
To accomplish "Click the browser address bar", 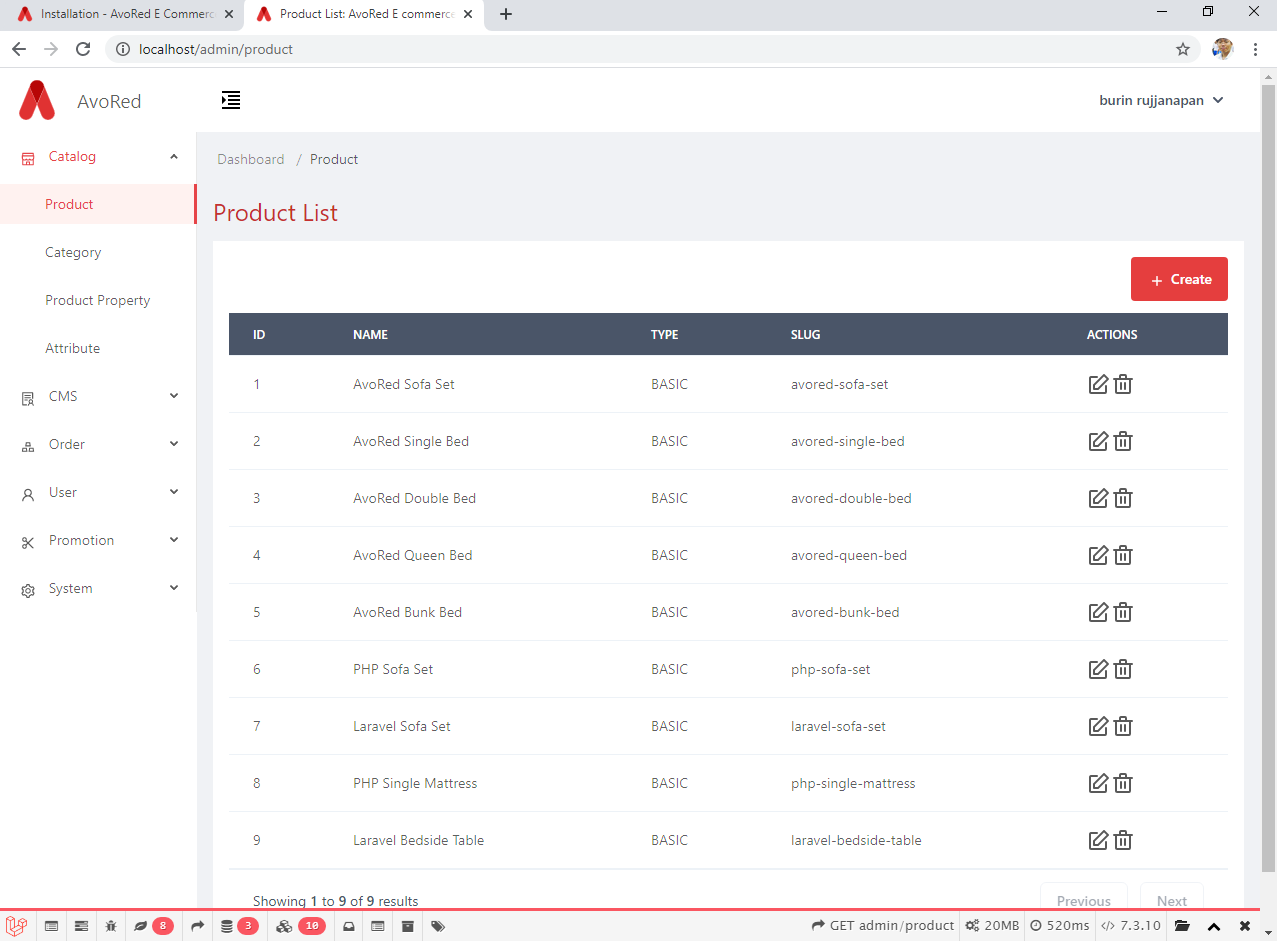I will (640, 49).
